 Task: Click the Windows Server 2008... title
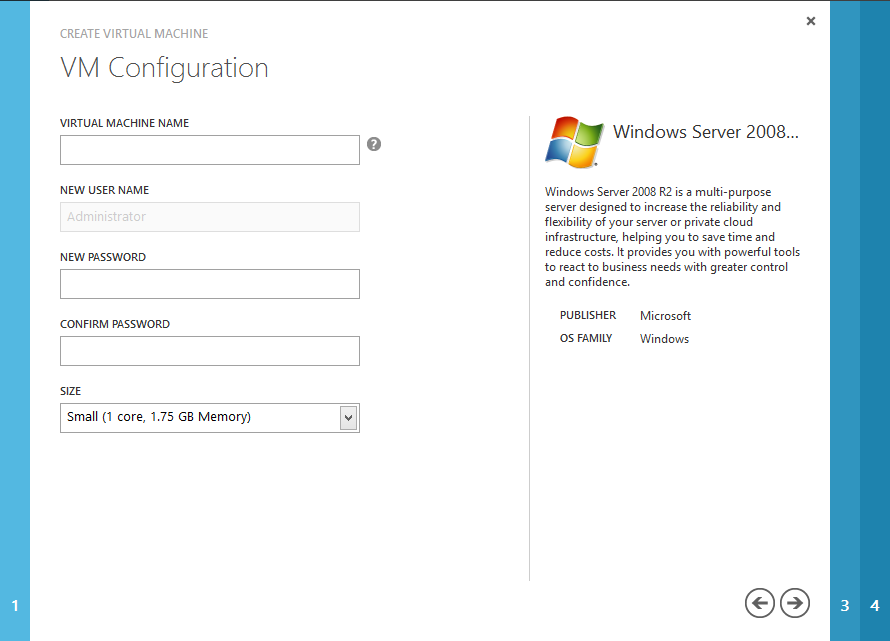point(706,132)
